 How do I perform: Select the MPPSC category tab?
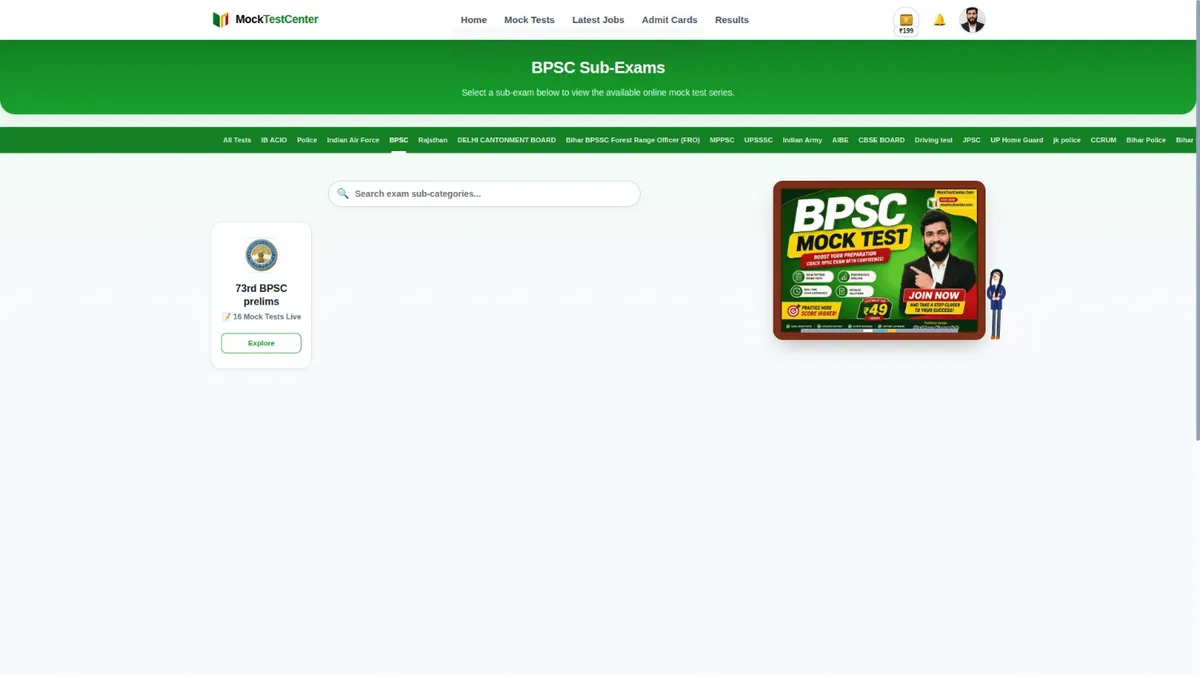[x=722, y=140]
